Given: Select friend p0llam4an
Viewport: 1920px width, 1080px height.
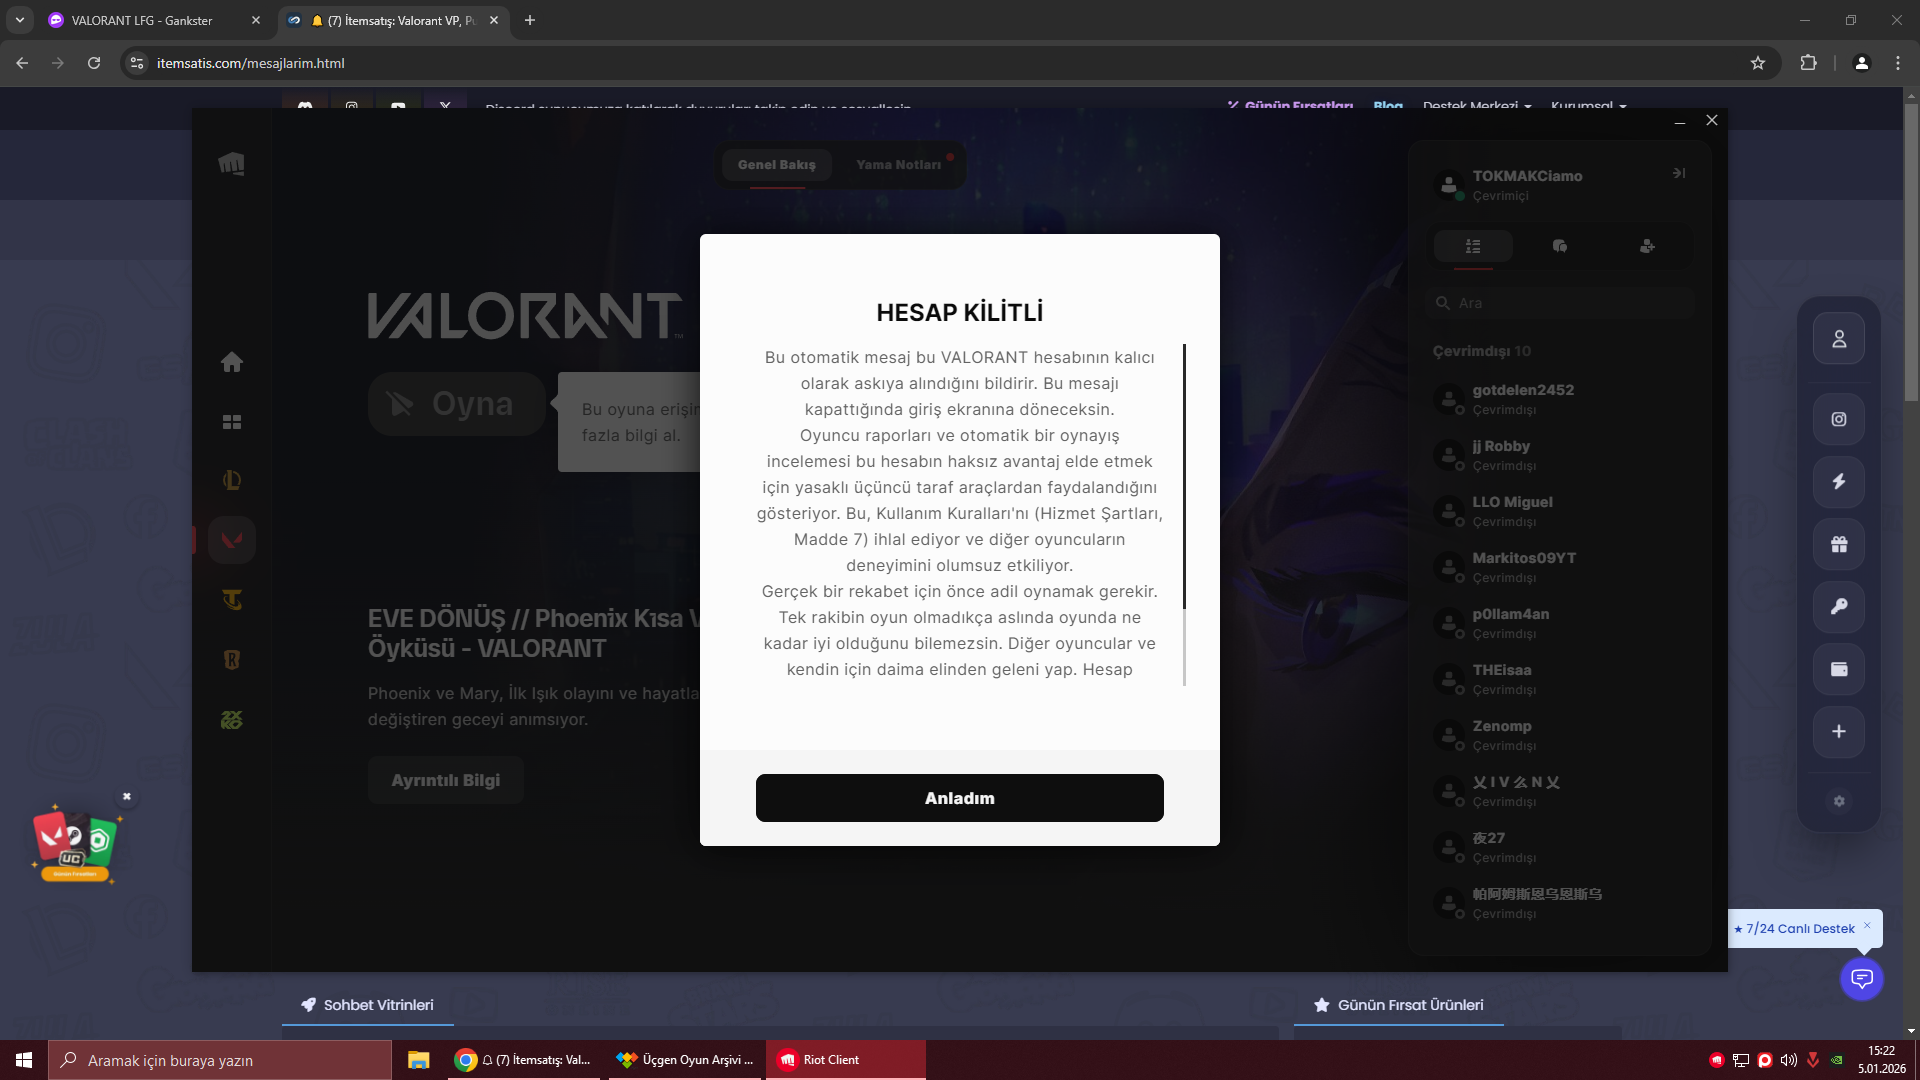Looking at the screenshot, I should pos(1560,623).
